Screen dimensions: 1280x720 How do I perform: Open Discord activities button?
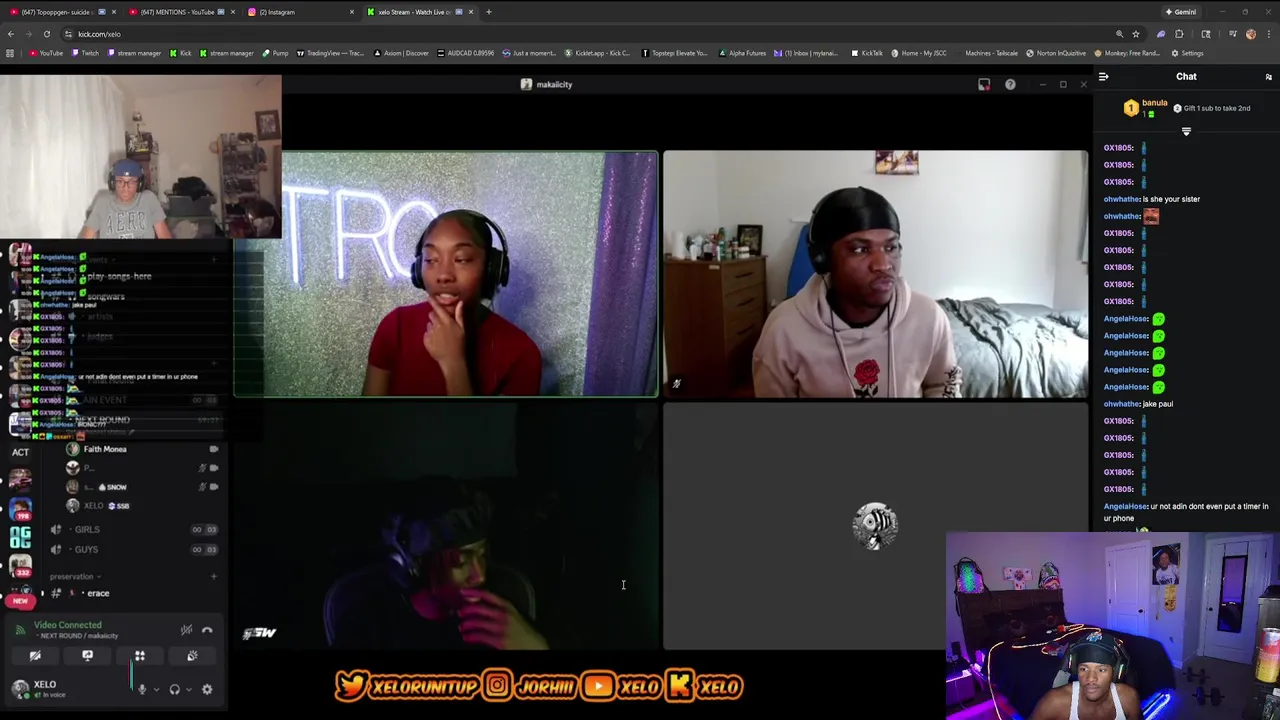[x=140, y=656]
